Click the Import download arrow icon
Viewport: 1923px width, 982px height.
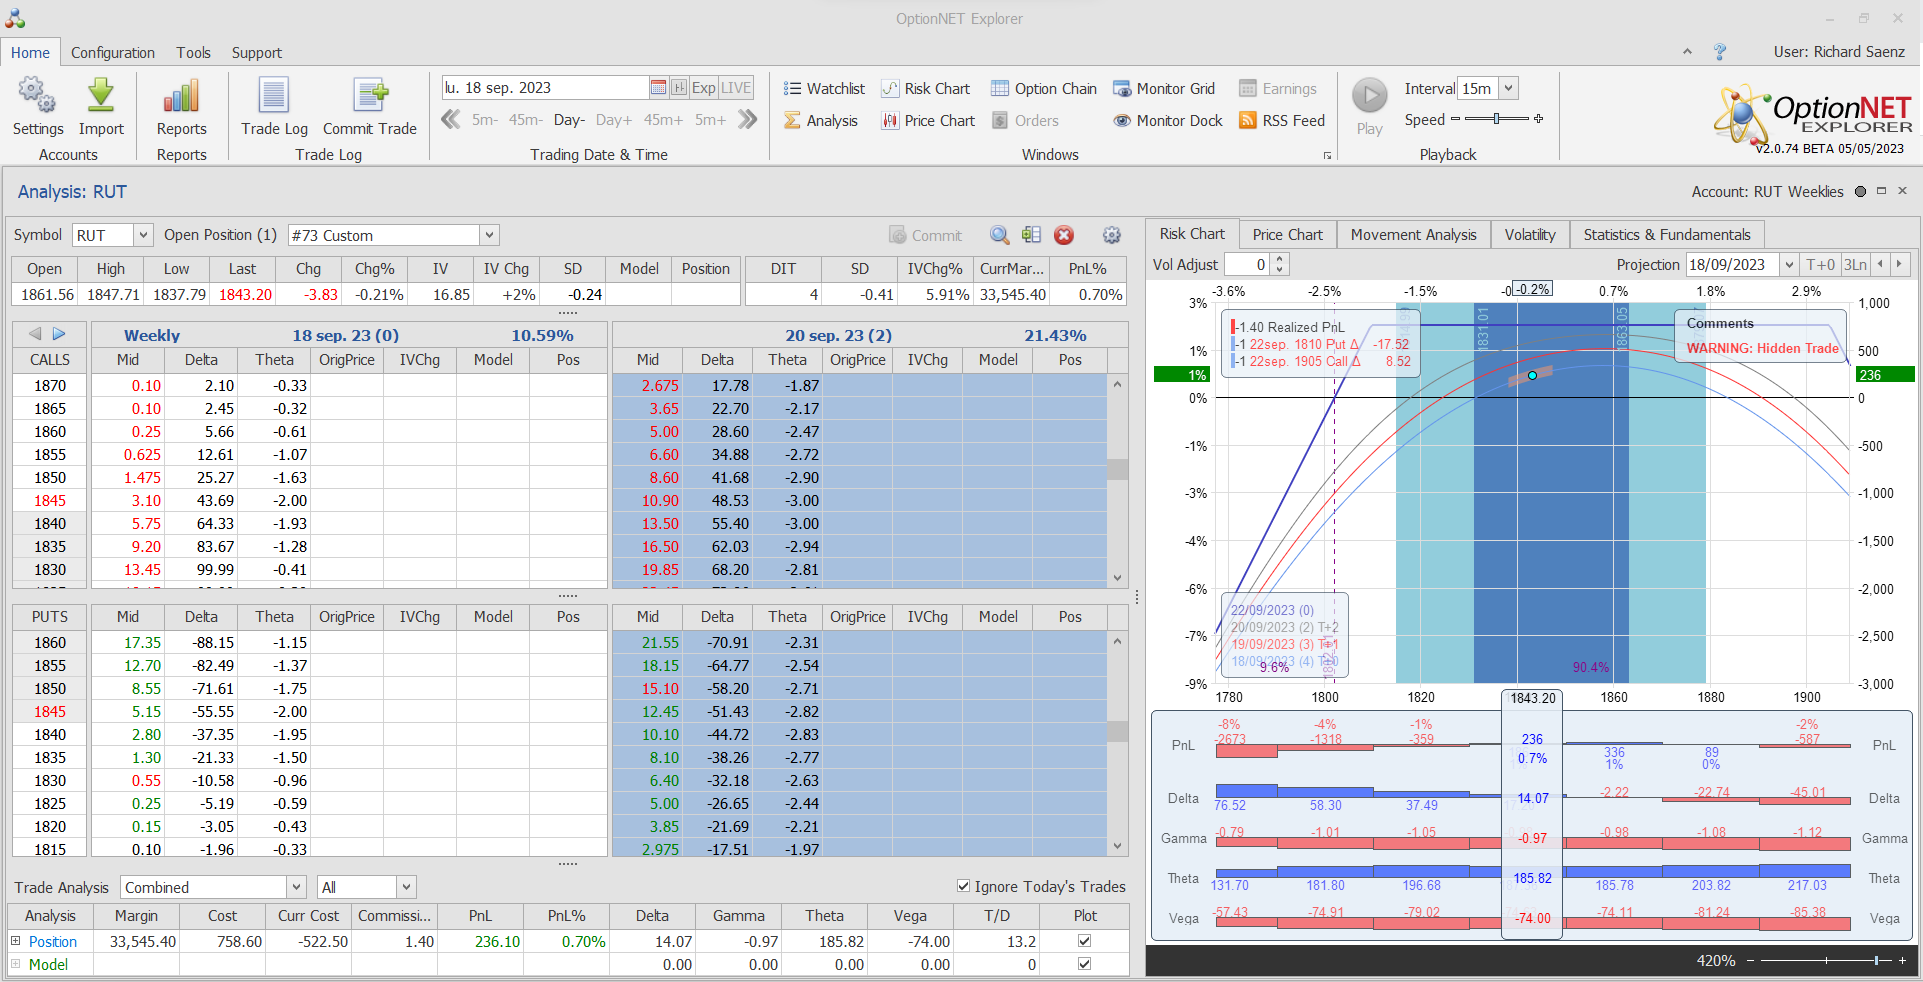101,96
